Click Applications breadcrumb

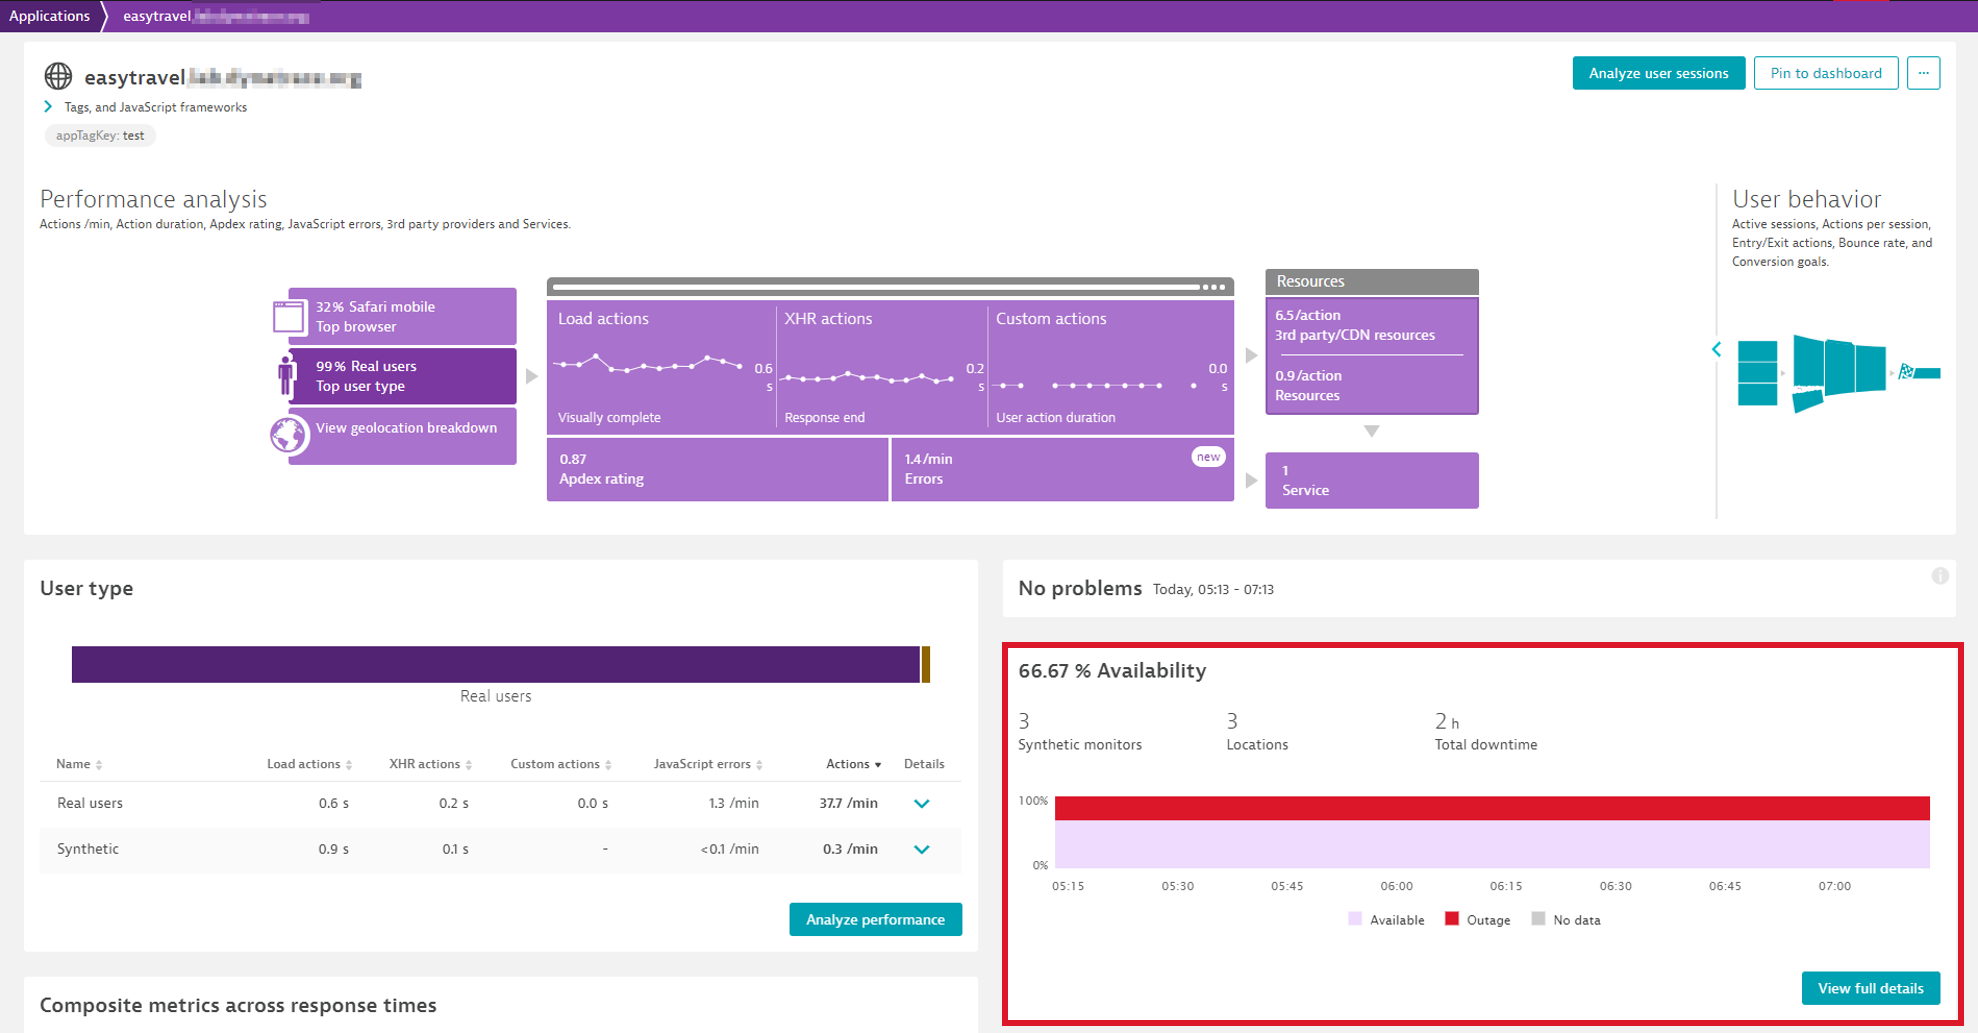point(49,16)
